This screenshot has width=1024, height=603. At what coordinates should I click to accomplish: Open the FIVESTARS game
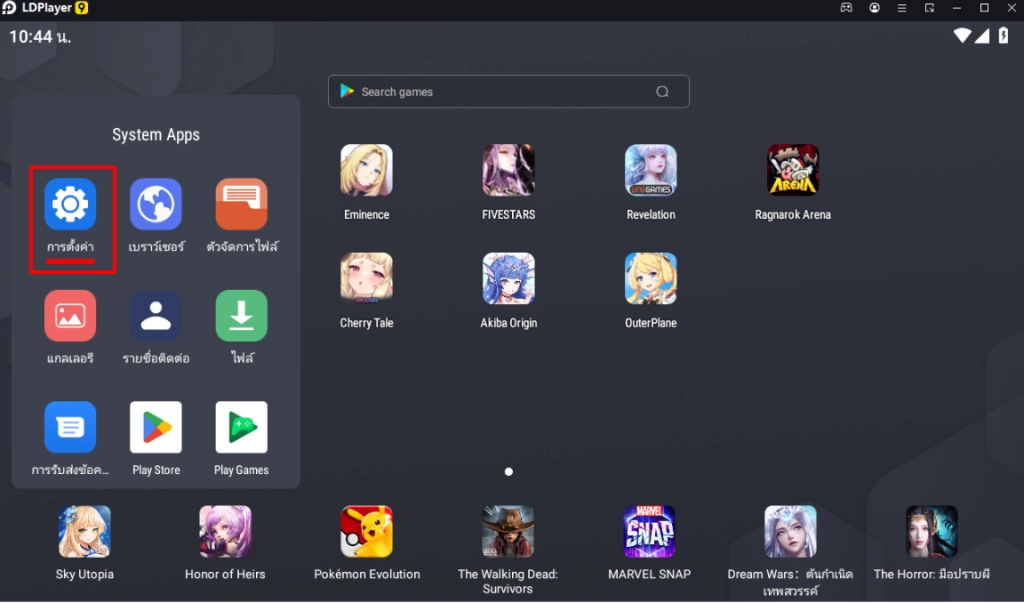tap(508, 170)
